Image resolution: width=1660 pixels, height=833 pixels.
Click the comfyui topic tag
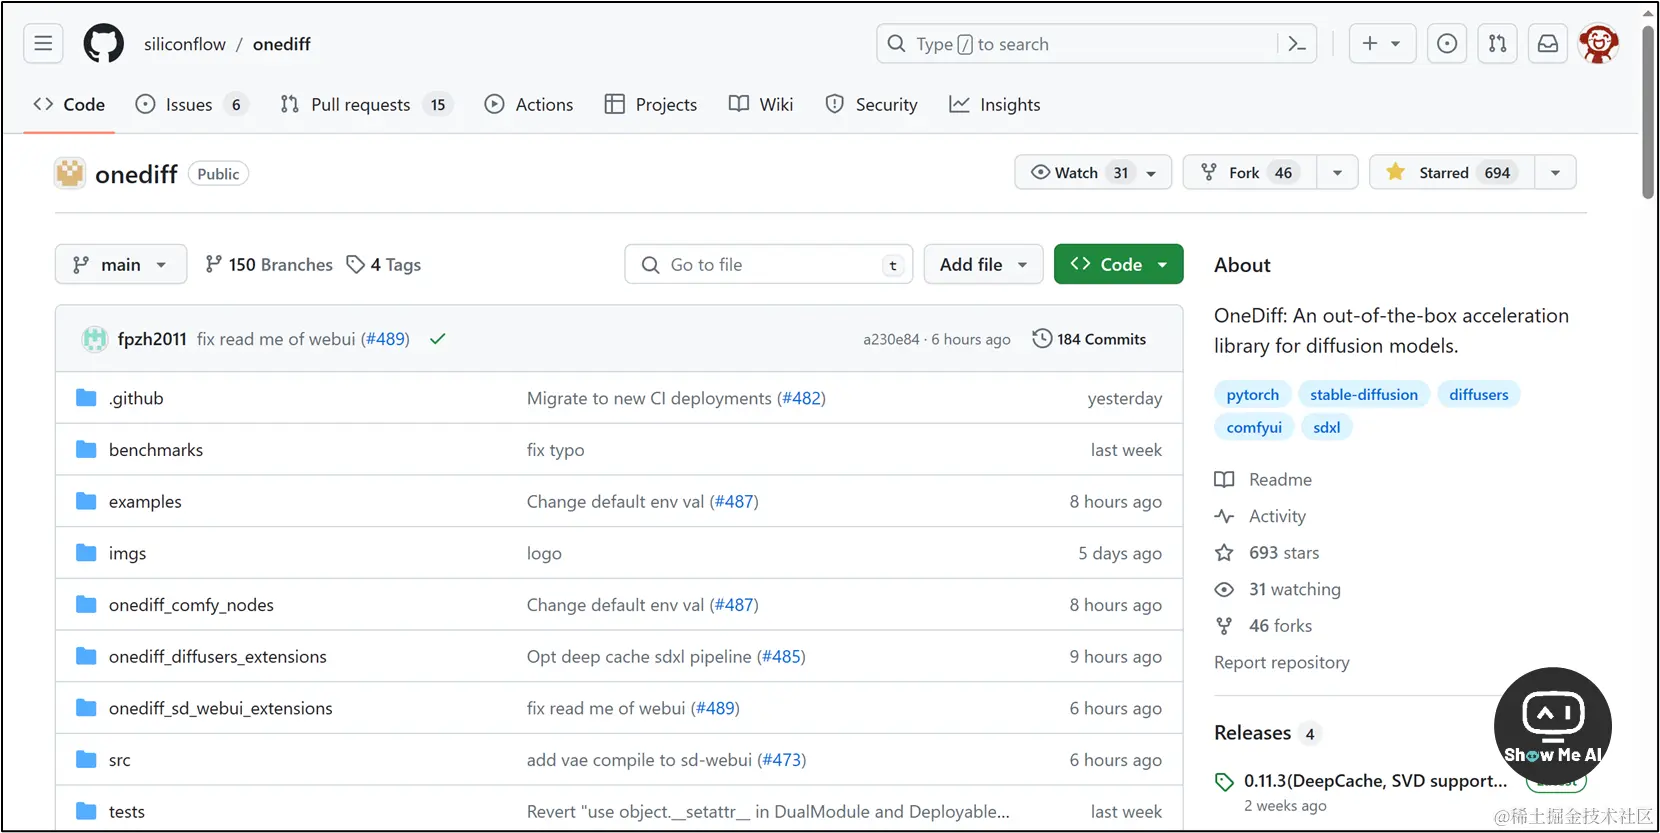(1254, 427)
